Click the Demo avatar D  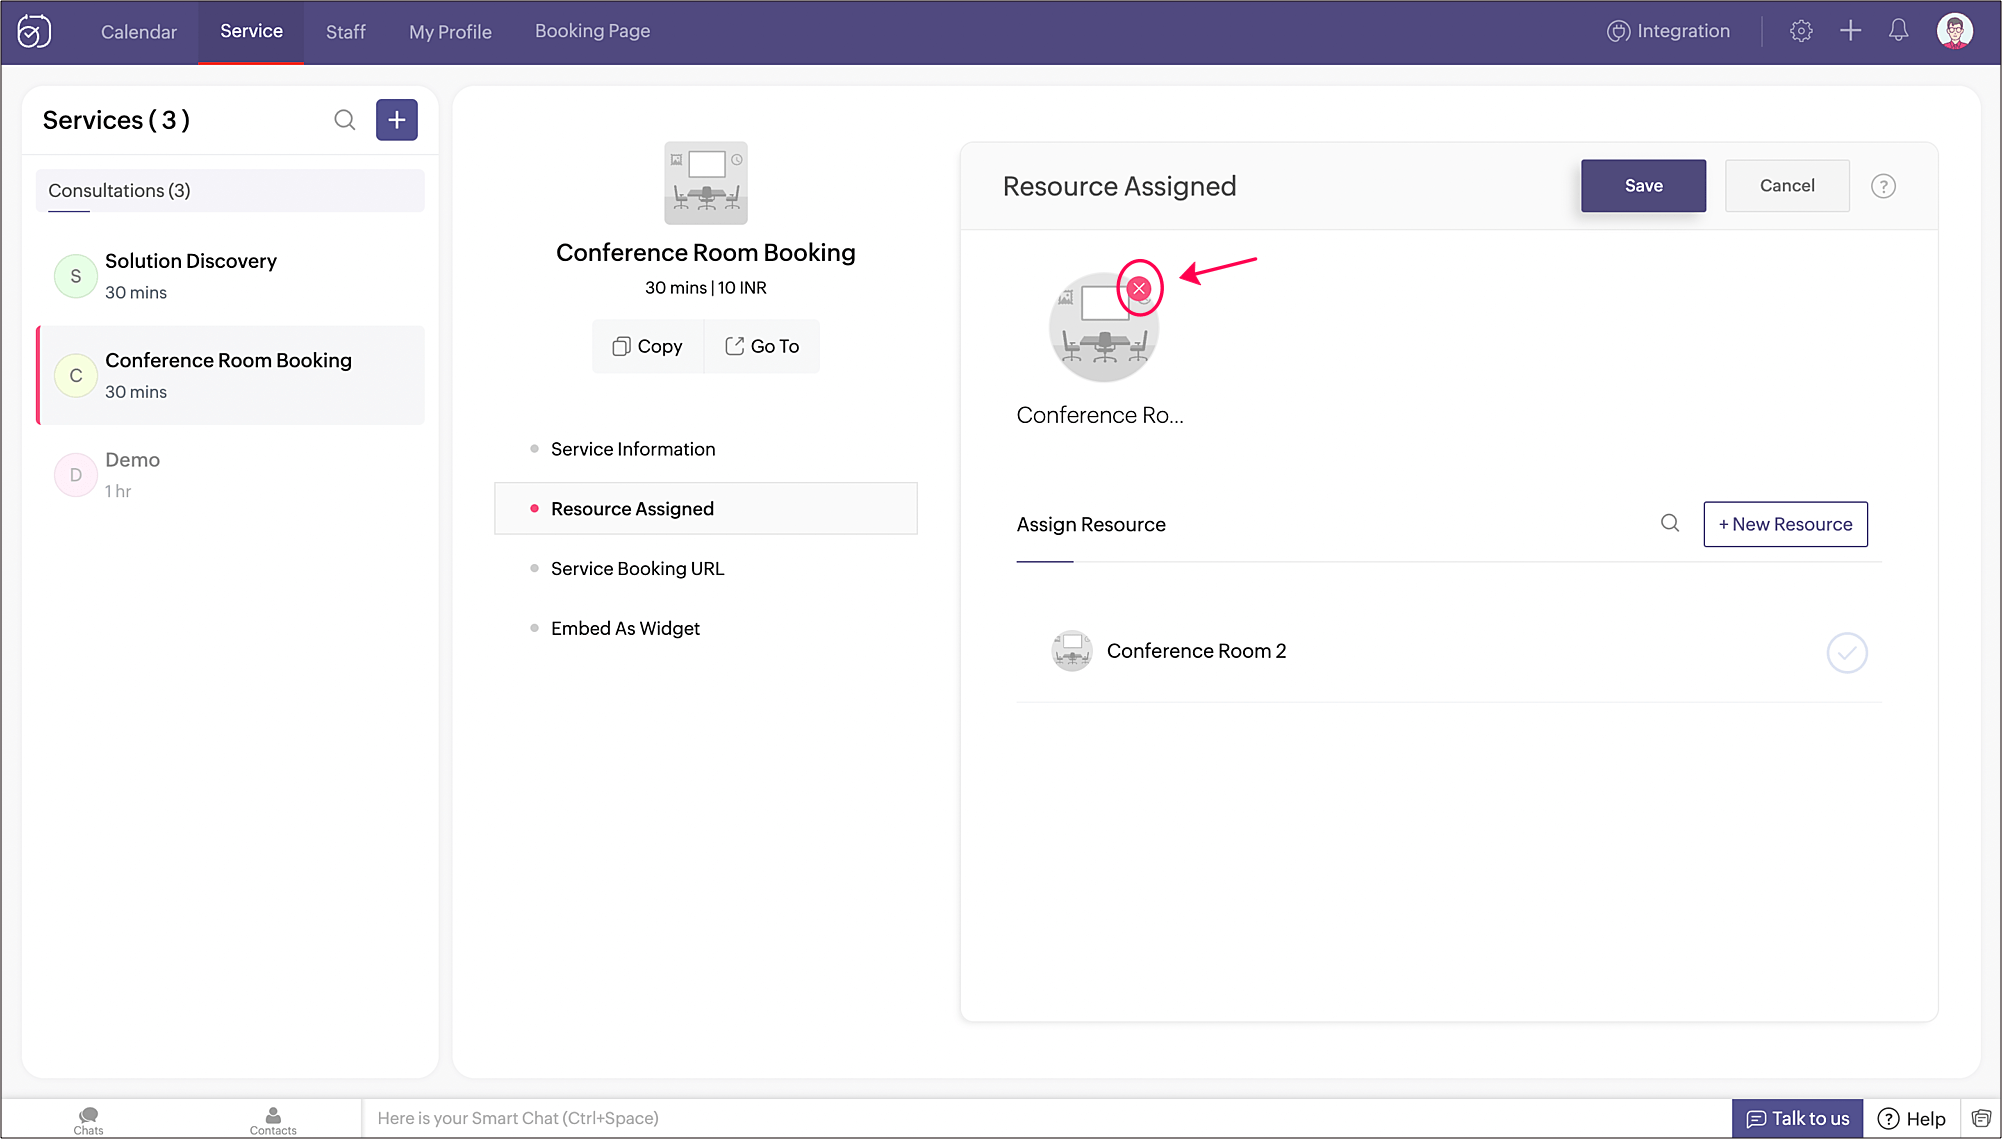coord(76,476)
